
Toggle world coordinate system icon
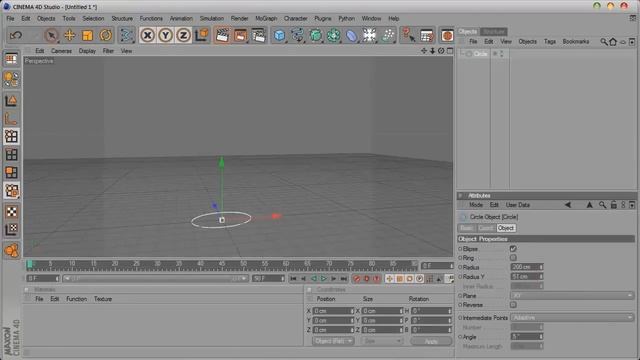coord(202,36)
